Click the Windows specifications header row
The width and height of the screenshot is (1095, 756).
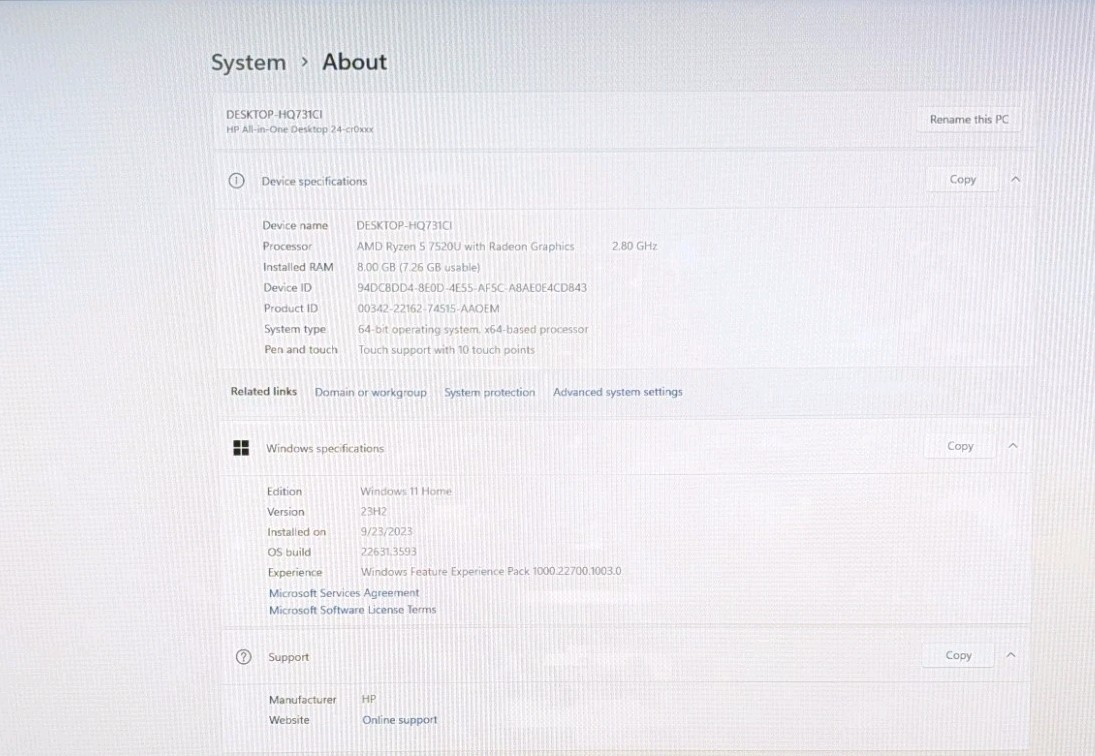(x=625, y=447)
